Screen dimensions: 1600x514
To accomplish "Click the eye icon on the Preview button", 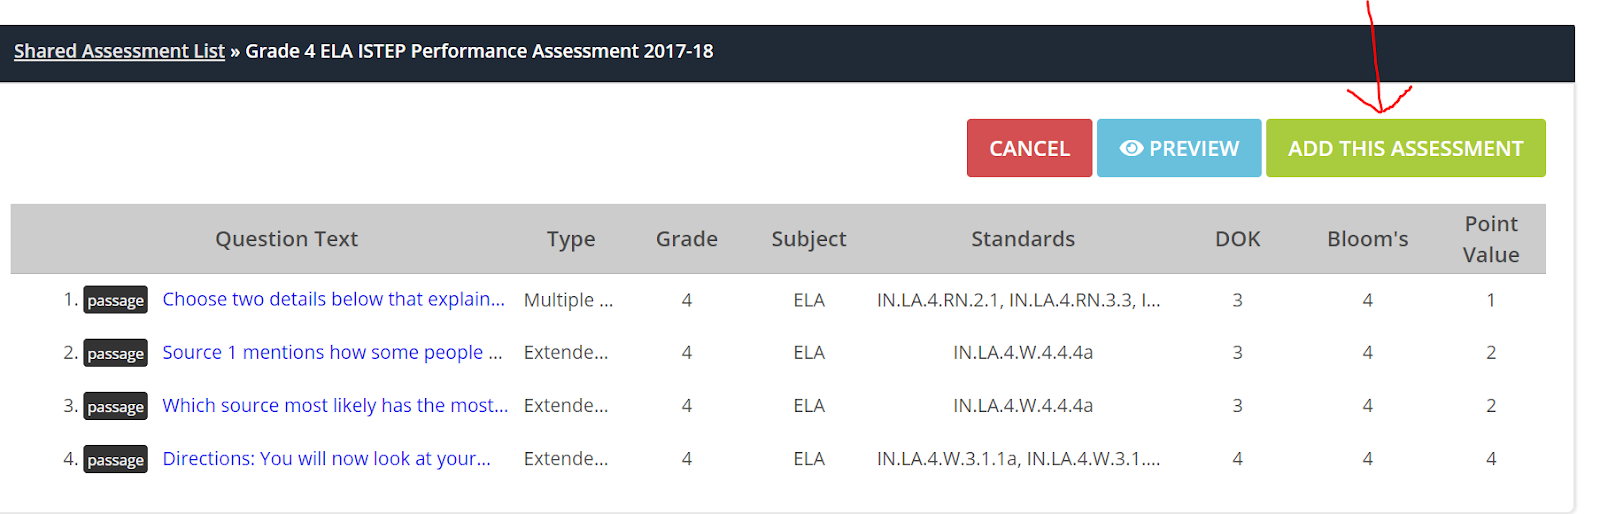I will [1131, 148].
